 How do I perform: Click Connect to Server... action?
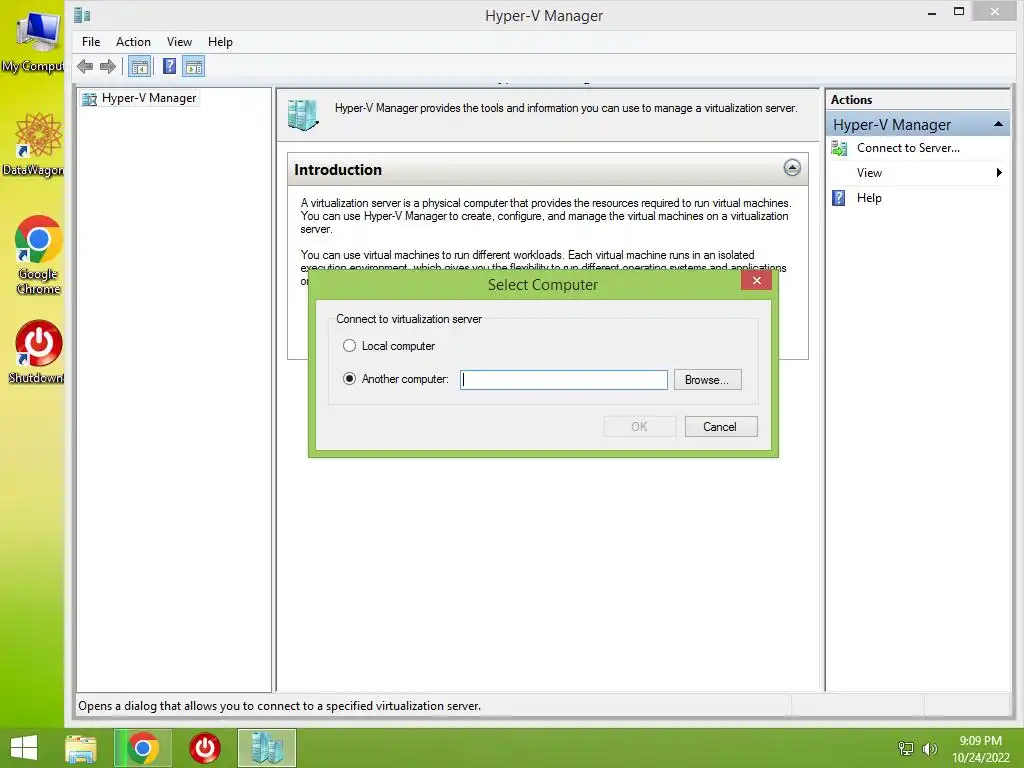(908, 148)
